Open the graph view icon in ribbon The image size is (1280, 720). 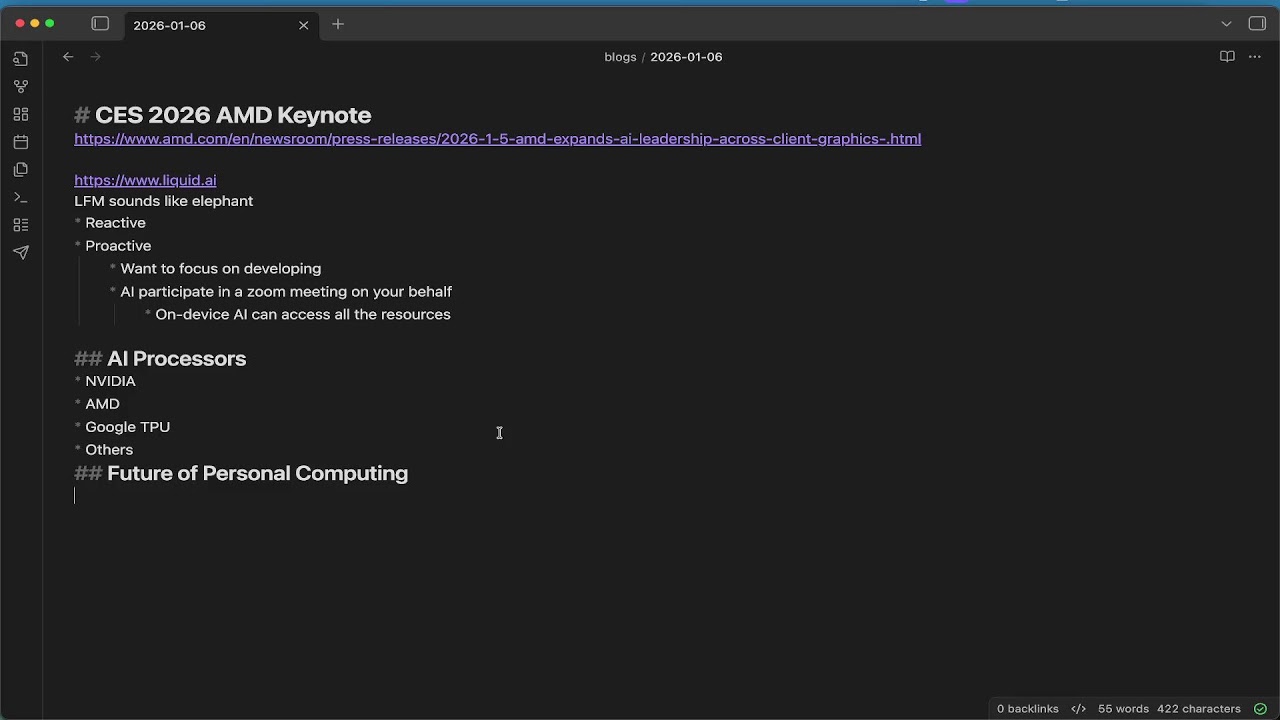coord(21,87)
